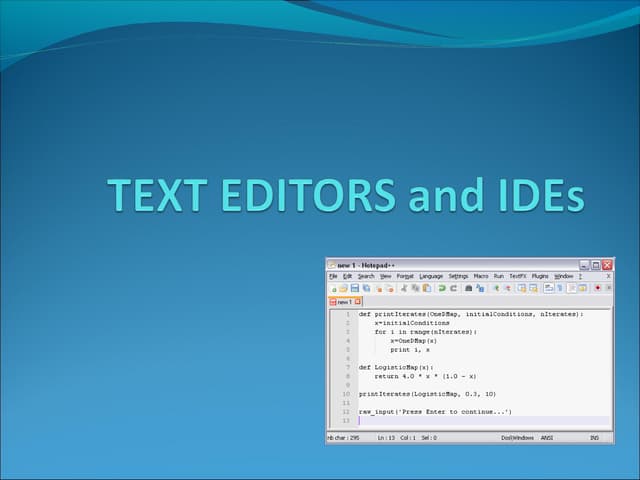The width and height of the screenshot is (640, 480).
Task: Toggle the INS insert mode indicator
Action: coord(594,438)
